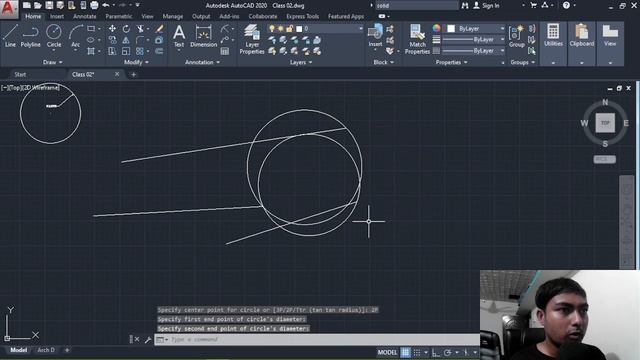Click the TOP face of the ViewCube

(605, 123)
